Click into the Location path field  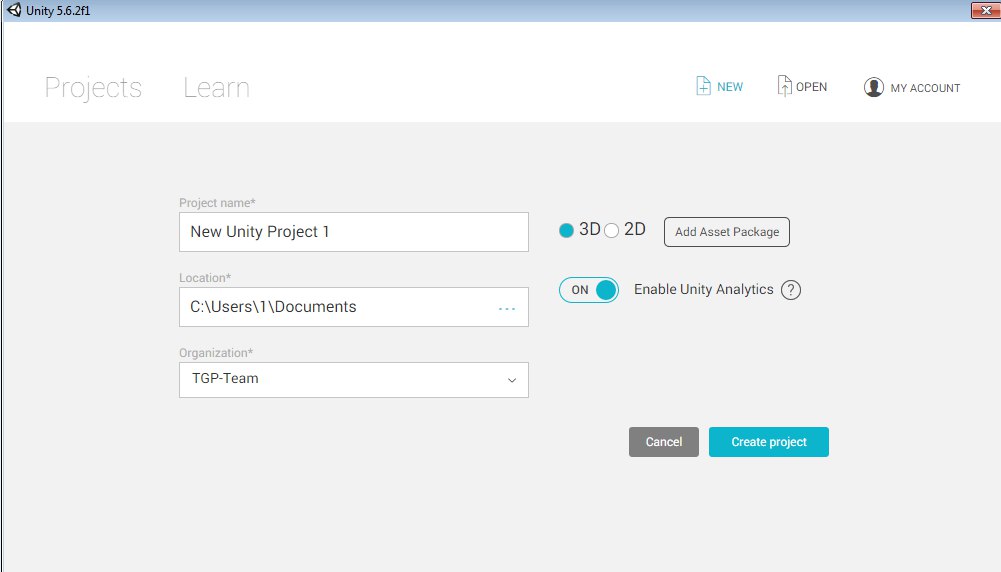(x=354, y=307)
